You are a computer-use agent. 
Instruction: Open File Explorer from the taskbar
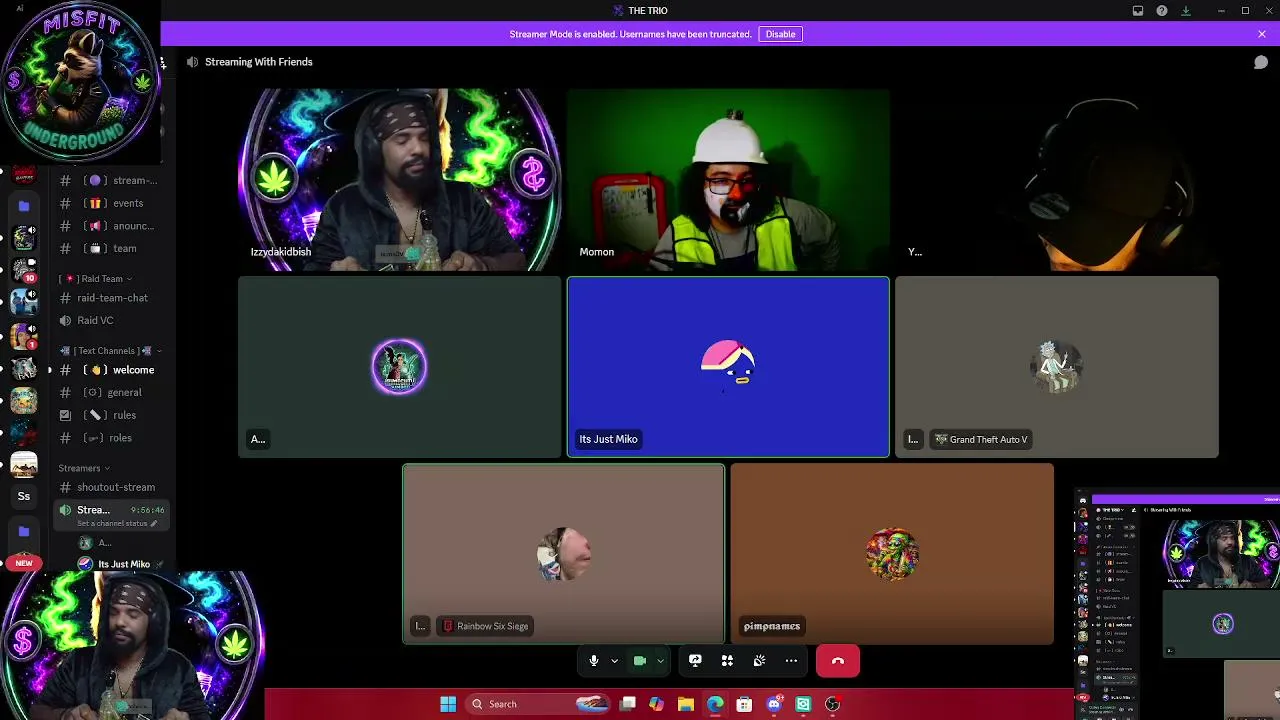click(685, 704)
